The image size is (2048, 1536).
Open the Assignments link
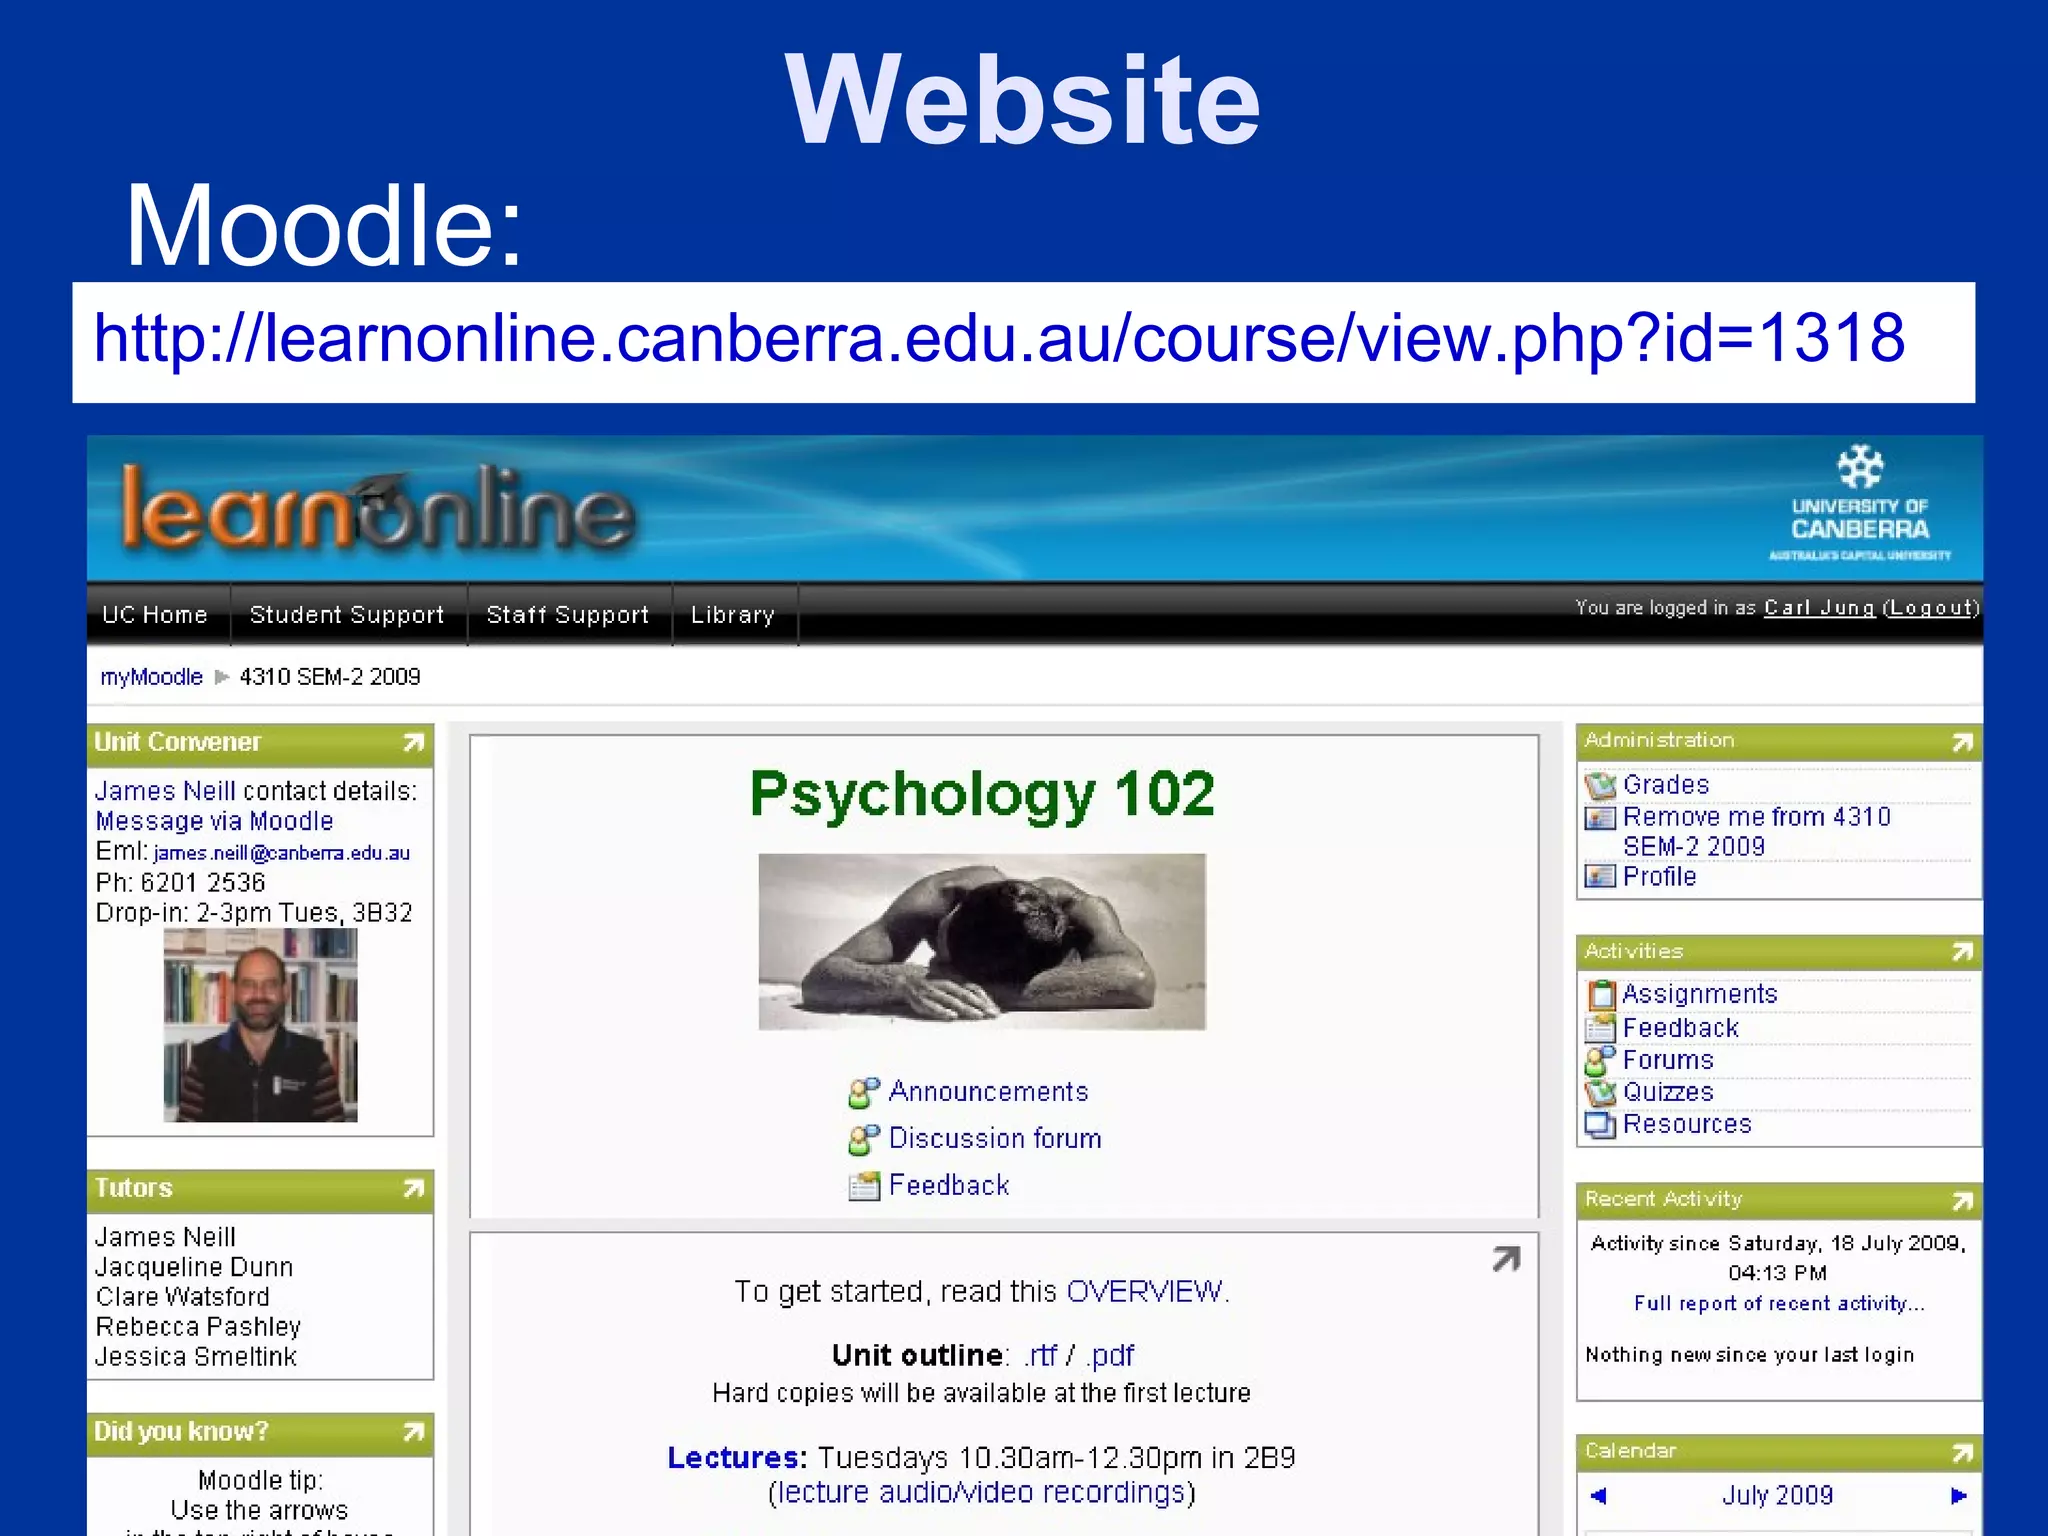coord(1700,994)
